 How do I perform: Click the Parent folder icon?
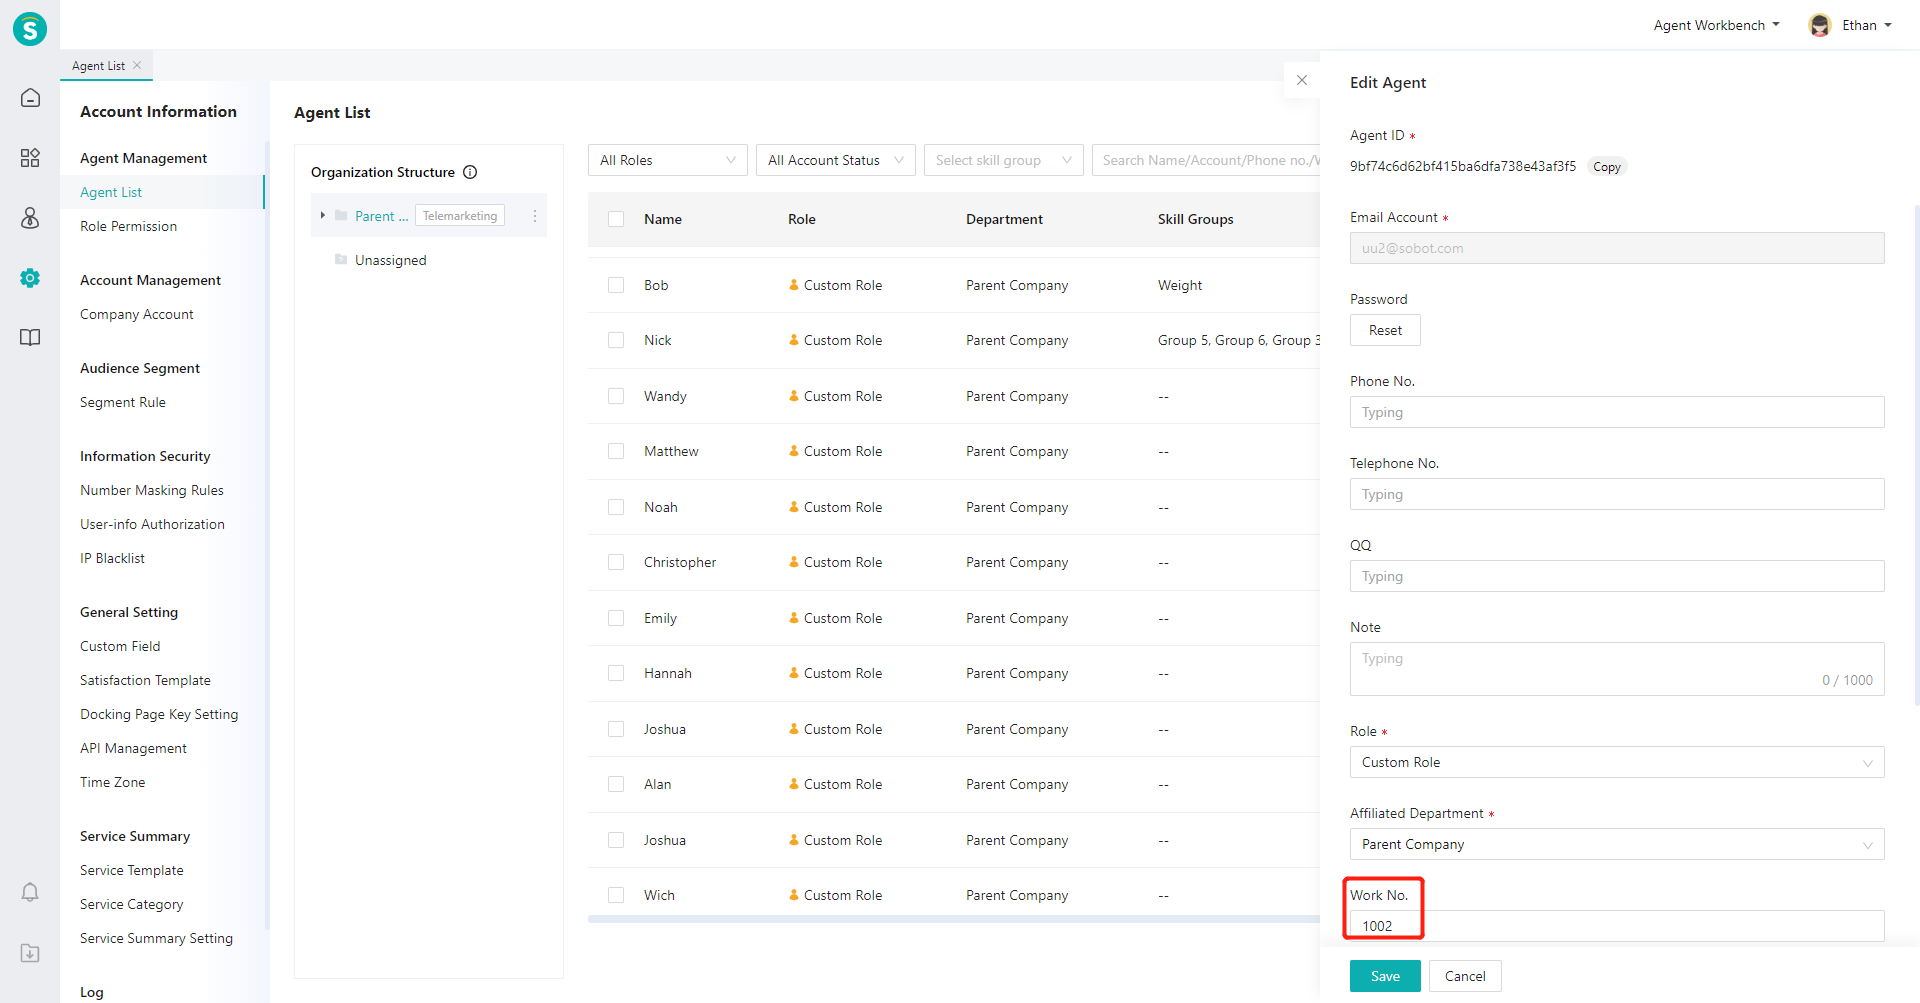point(341,216)
